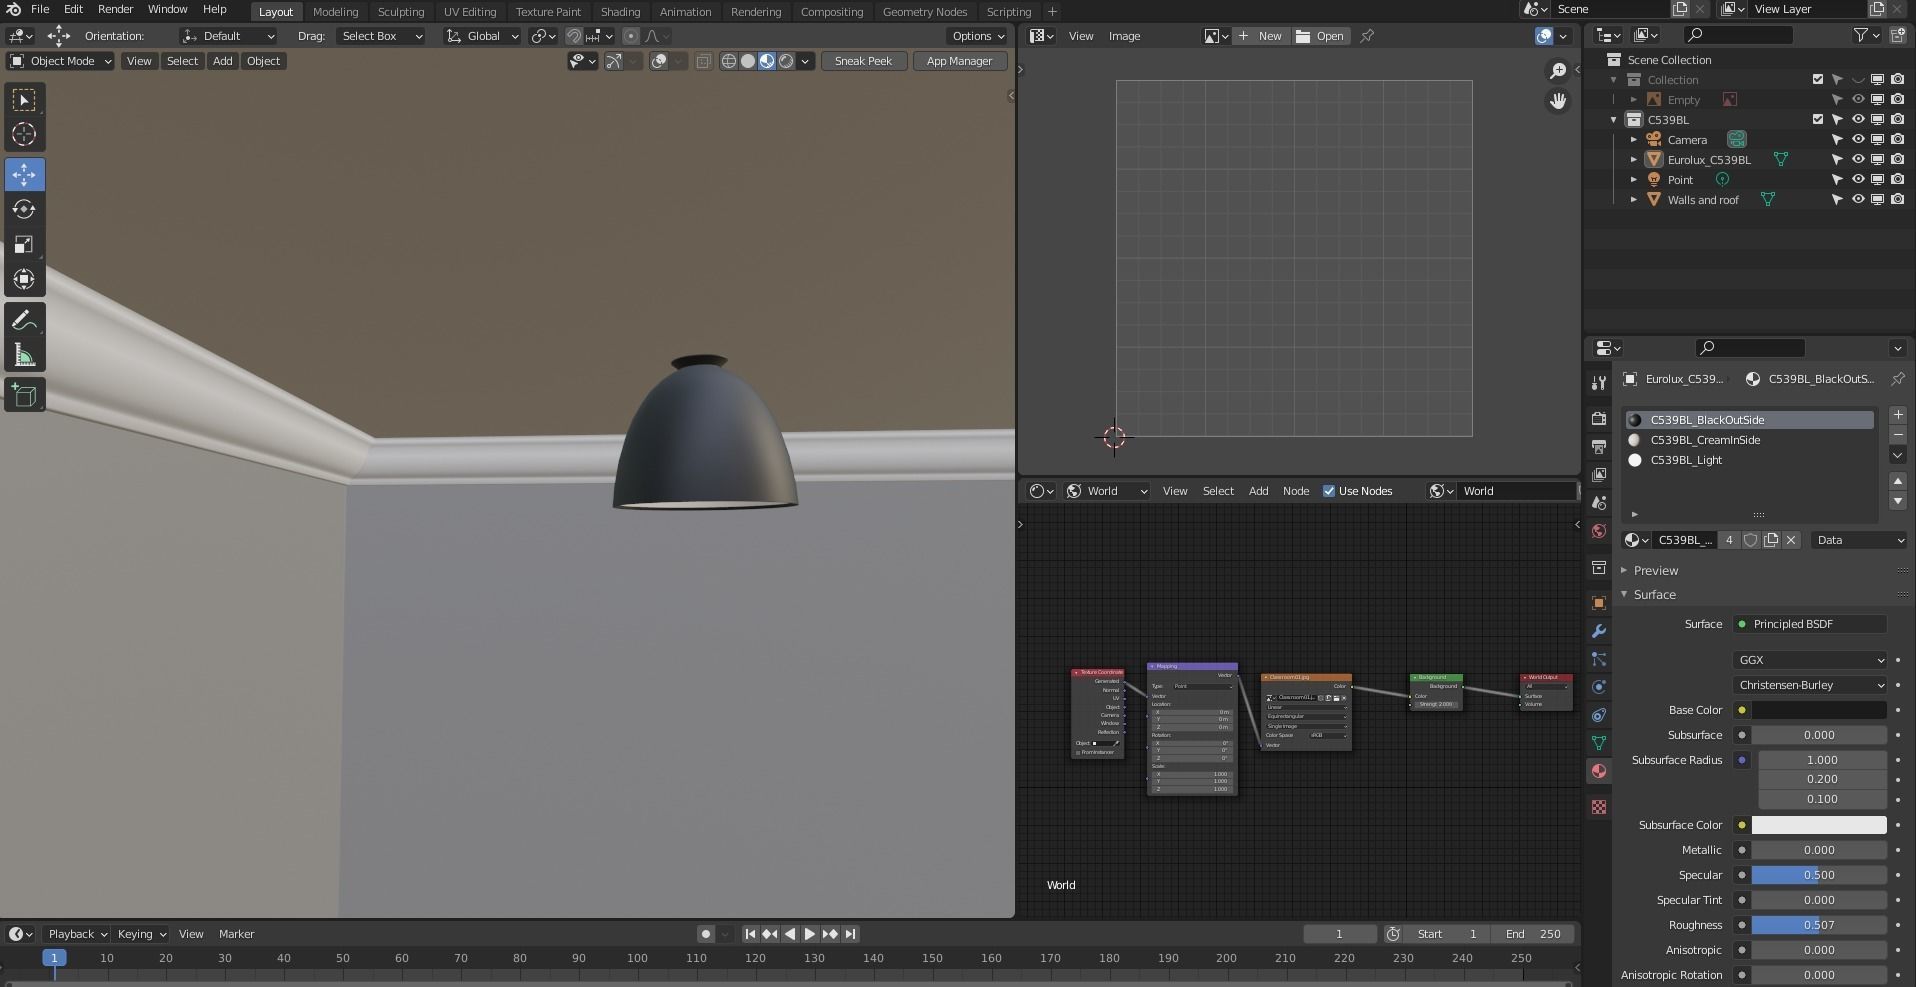Viewport: 1916px width, 987px height.
Task: Play the animation forward
Action: (809, 934)
